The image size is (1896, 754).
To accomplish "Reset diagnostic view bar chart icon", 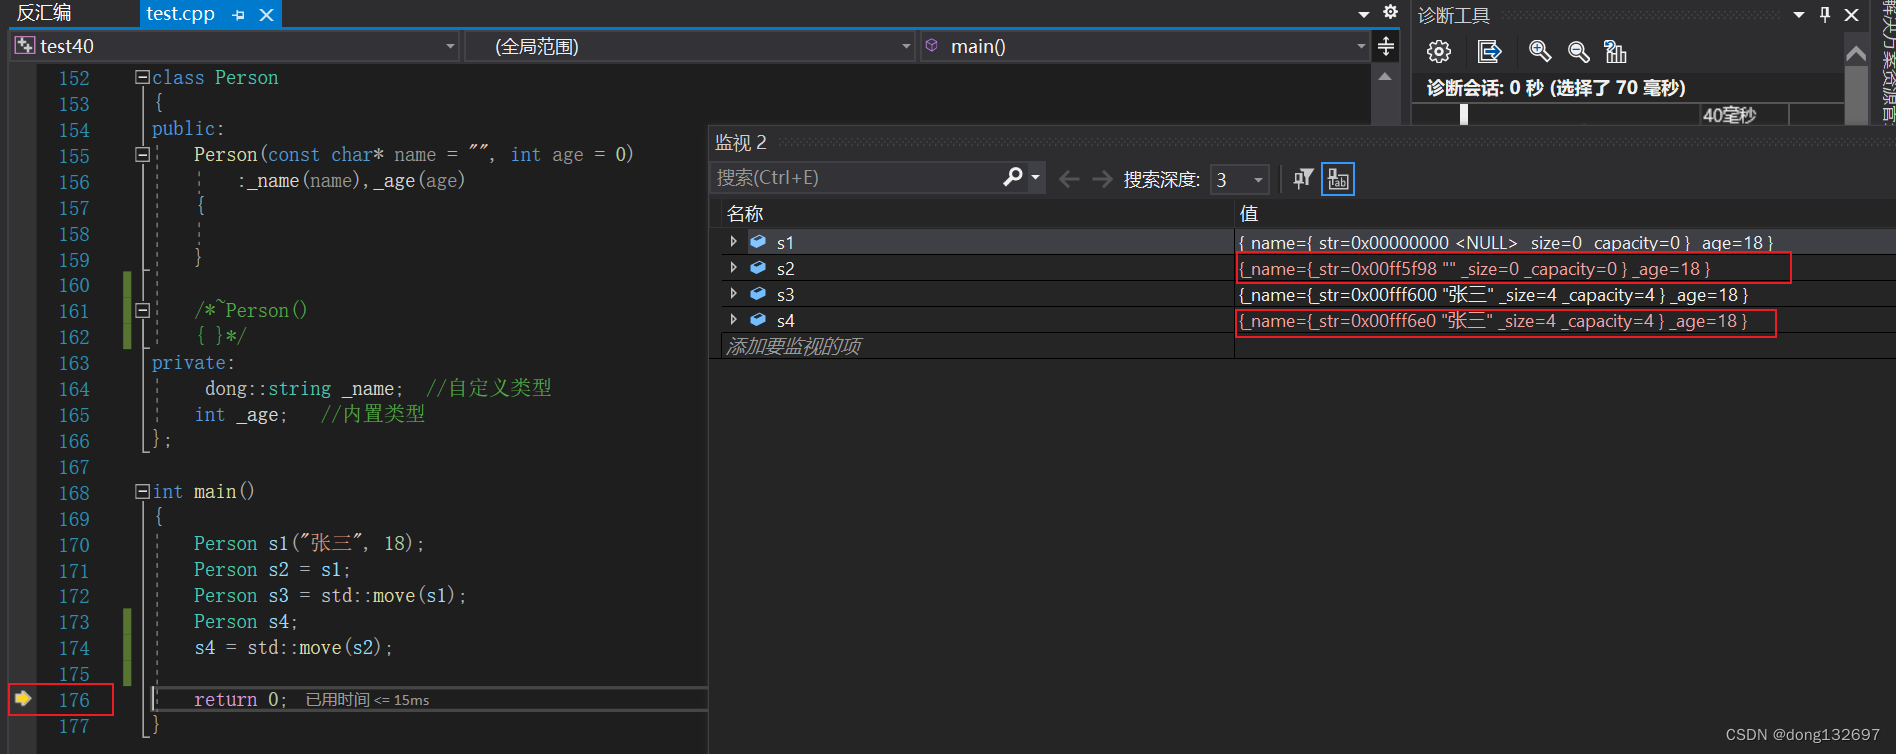I will pos(1615,52).
